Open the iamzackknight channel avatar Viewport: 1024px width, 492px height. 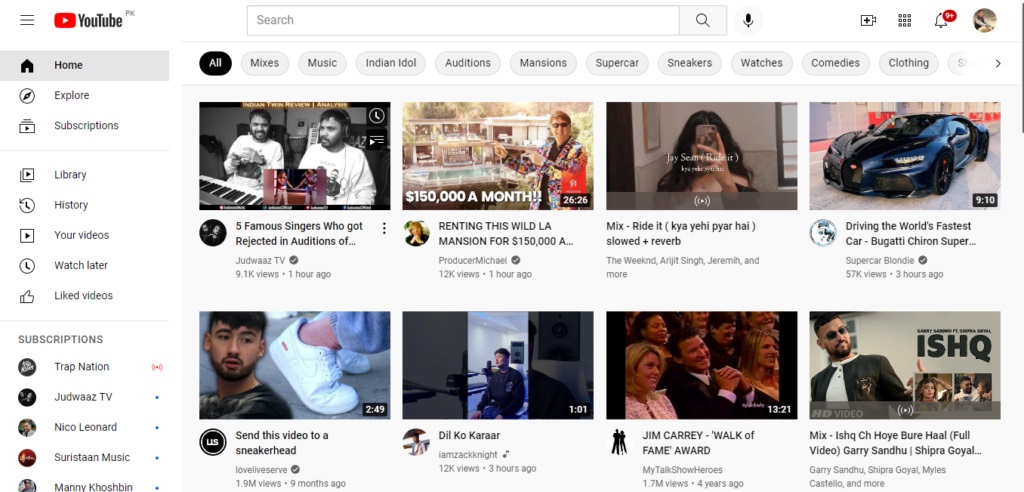coord(416,442)
